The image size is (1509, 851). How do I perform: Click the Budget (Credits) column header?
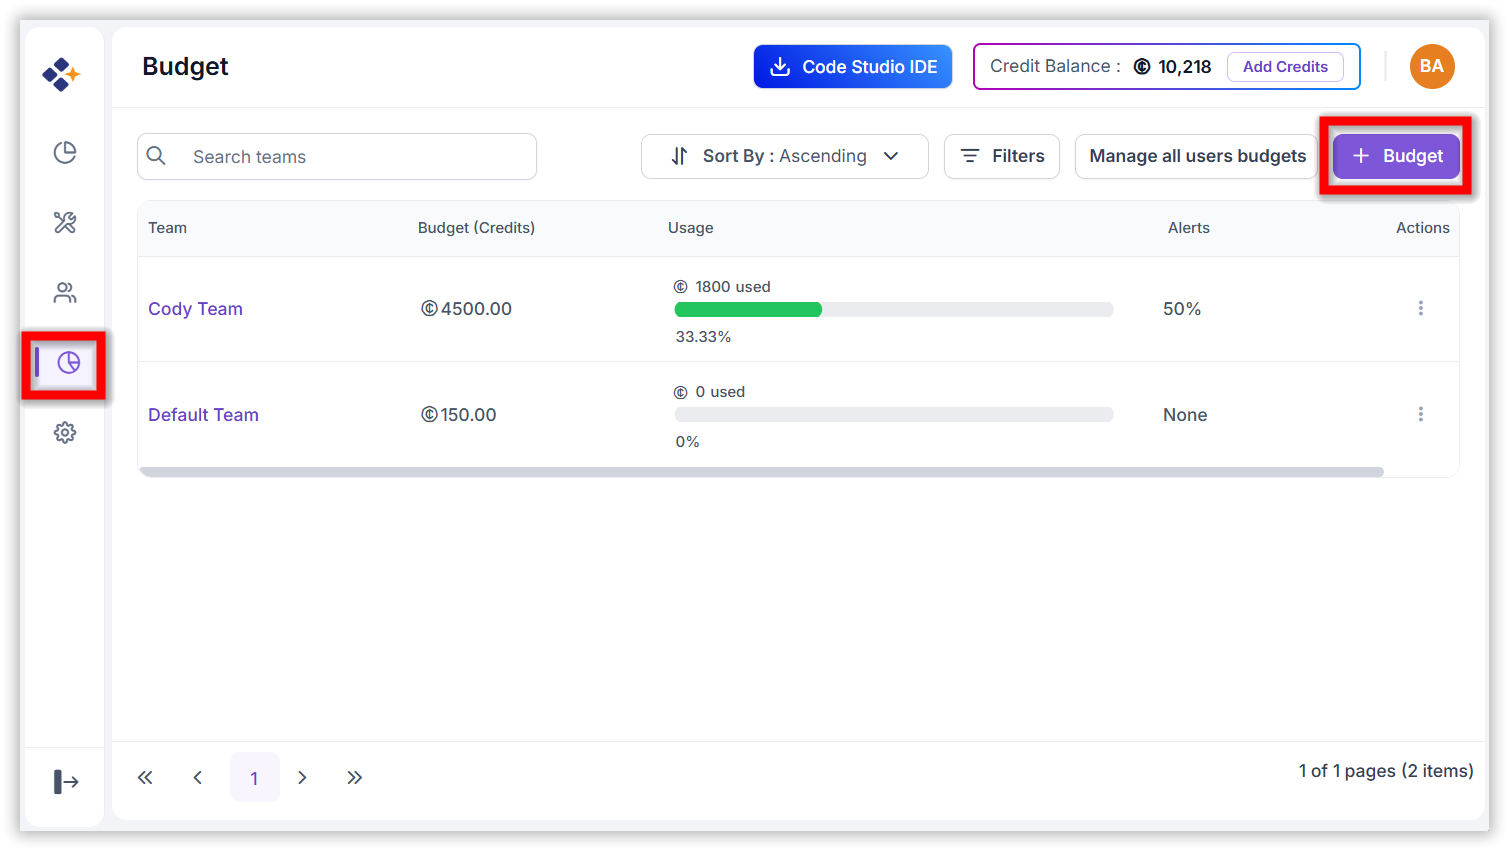click(476, 228)
